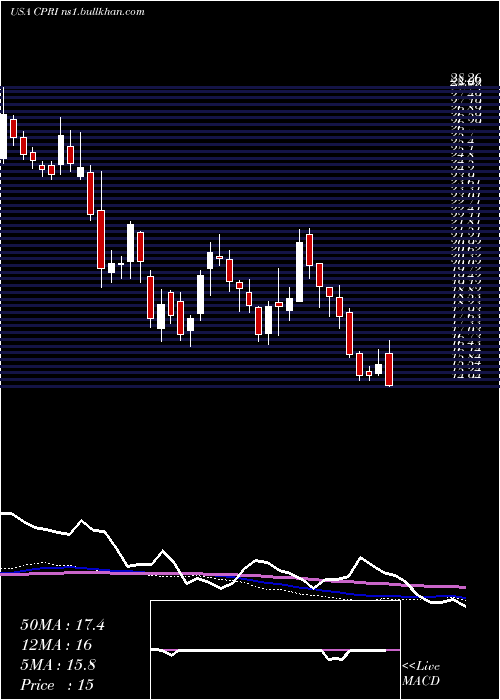
Task: Click the 28.26 top price axis label
Action: [466, 80]
